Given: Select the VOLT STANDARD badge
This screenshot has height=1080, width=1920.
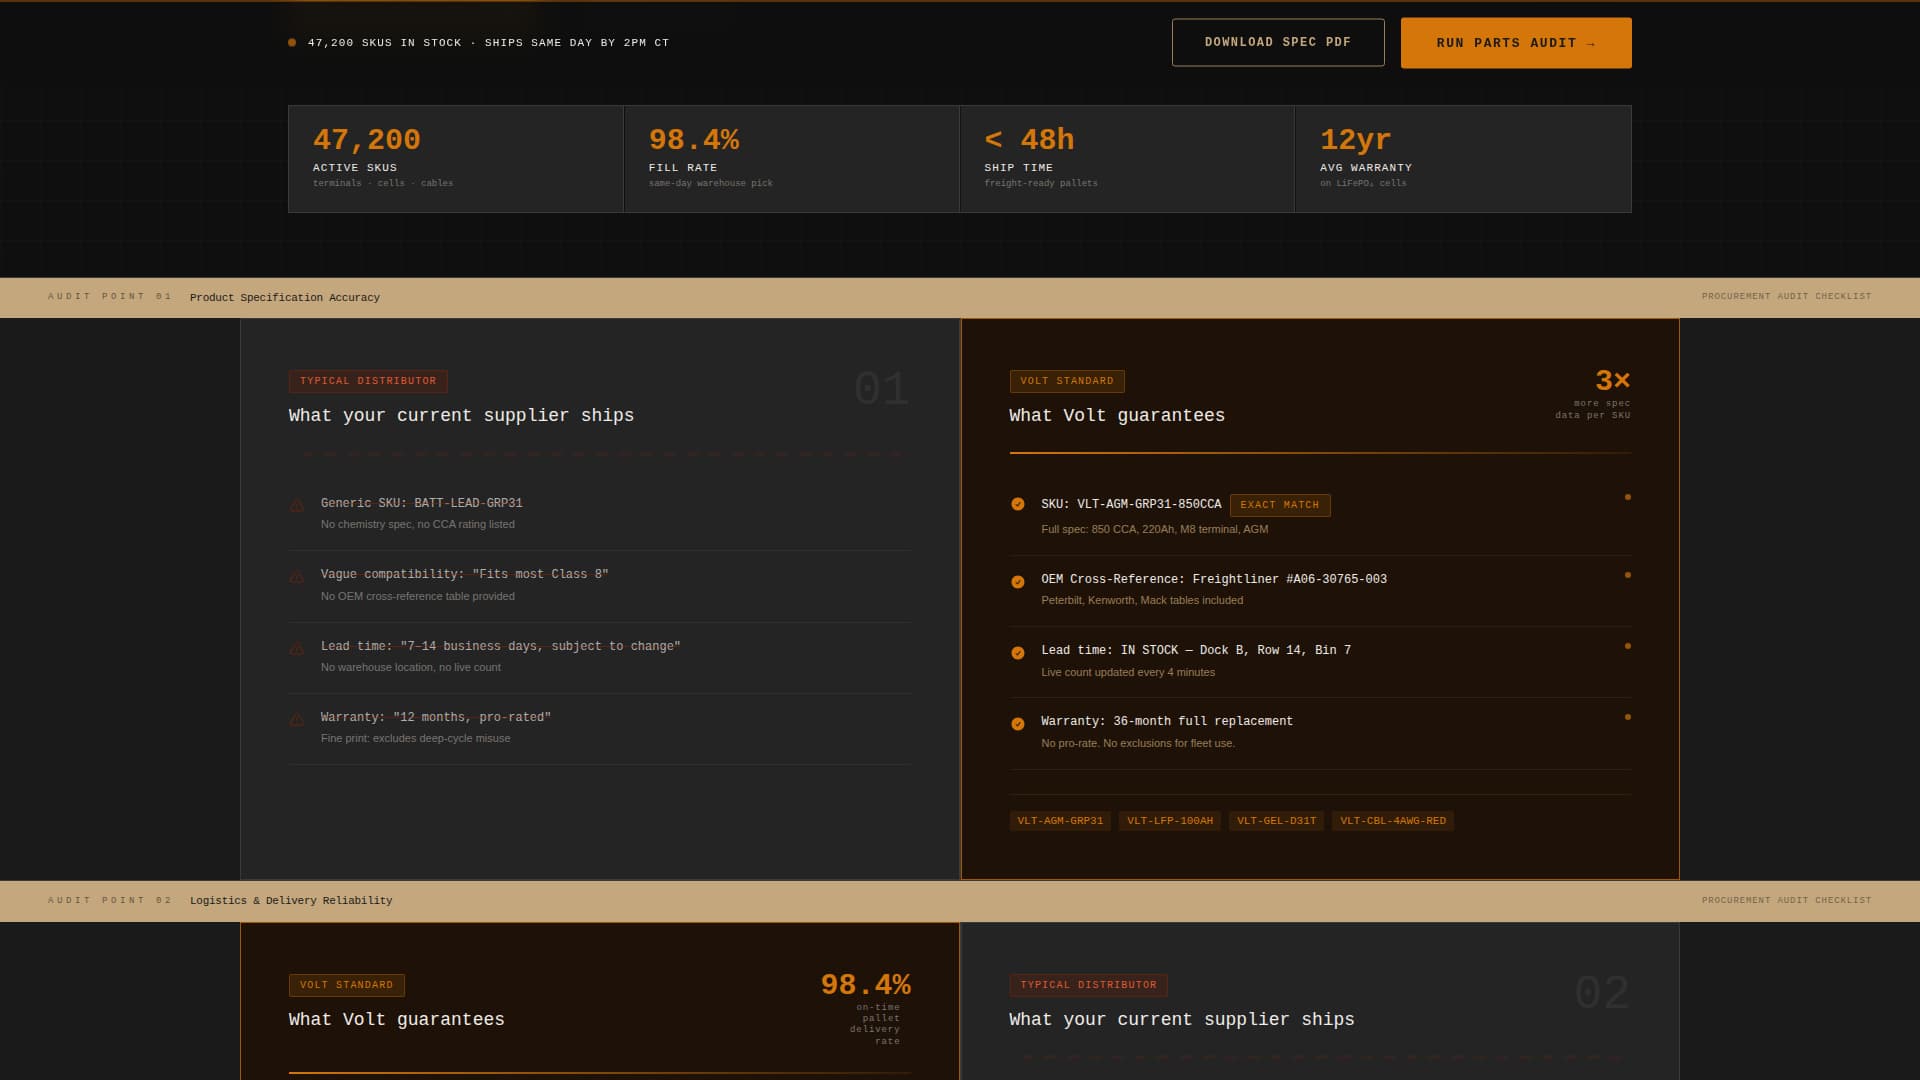Looking at the screenshot, I should pyautogui.click(x=1066, y=381).
